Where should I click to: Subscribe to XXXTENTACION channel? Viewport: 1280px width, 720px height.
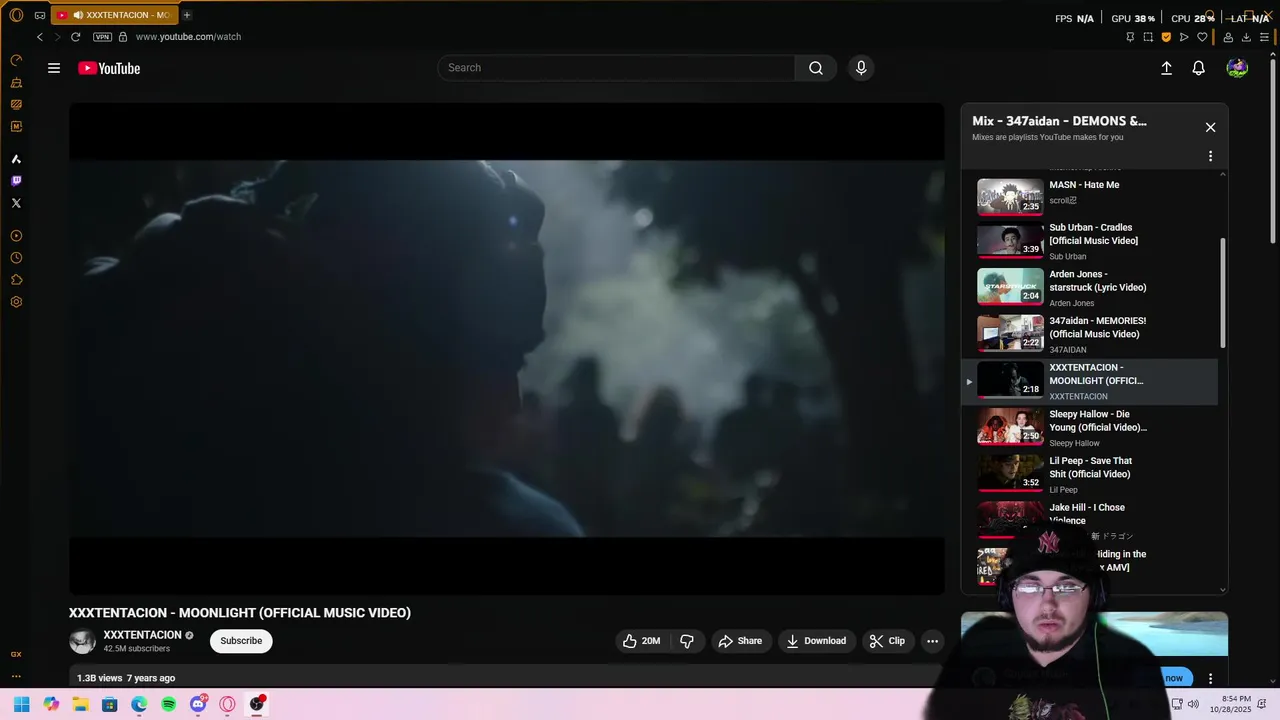(241, 641)
